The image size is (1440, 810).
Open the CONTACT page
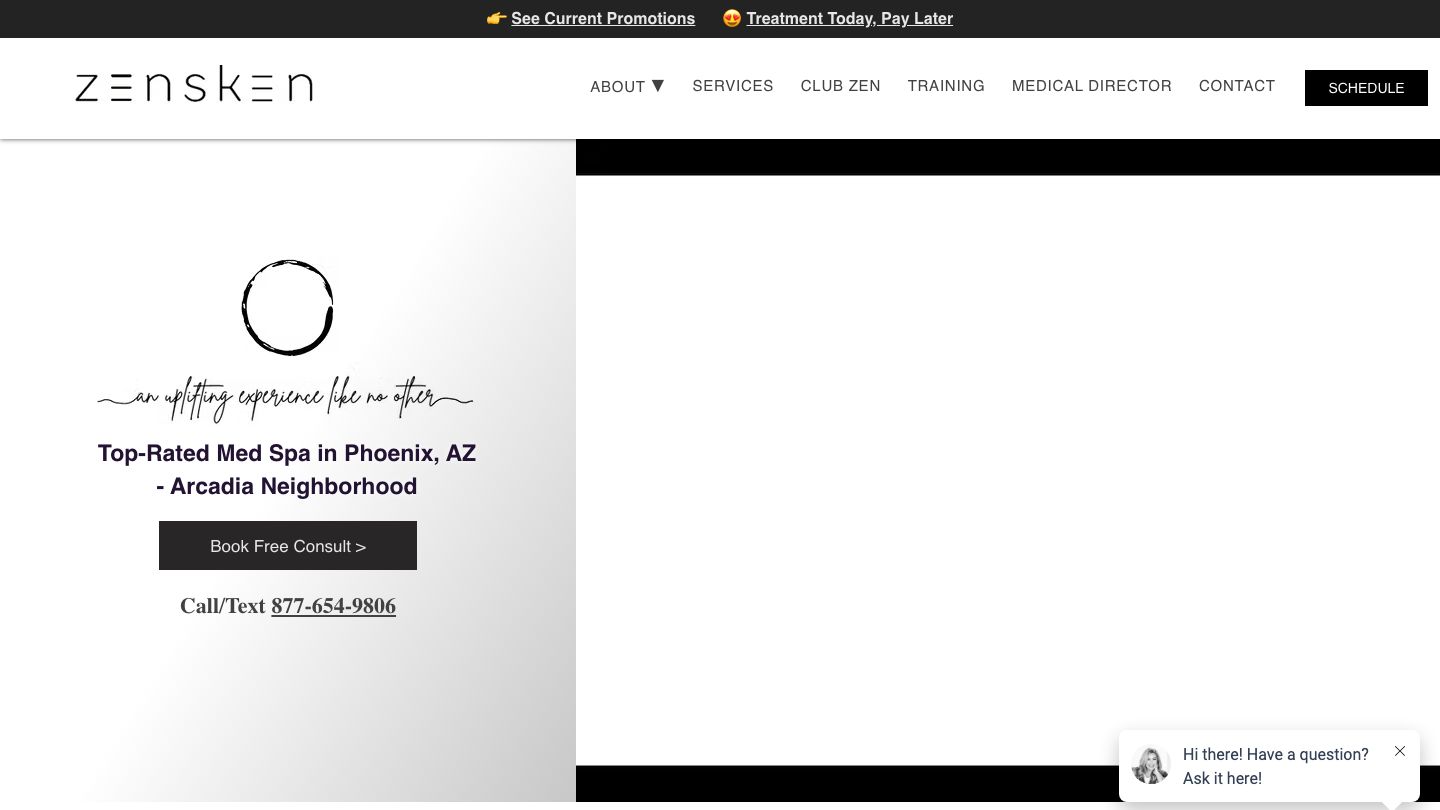1237,86
